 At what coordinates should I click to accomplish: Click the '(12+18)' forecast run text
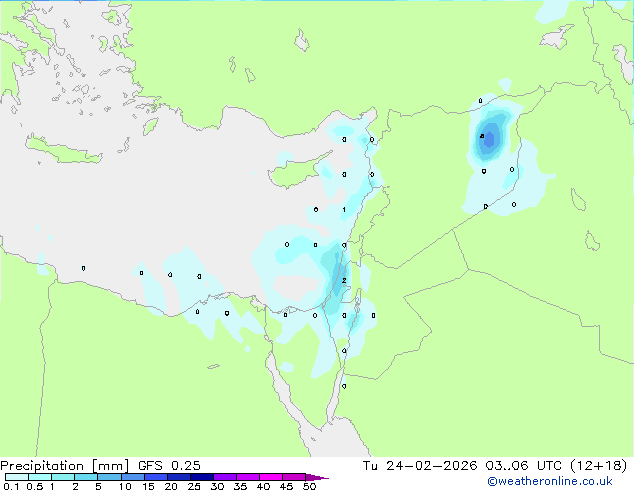[598, 466]
